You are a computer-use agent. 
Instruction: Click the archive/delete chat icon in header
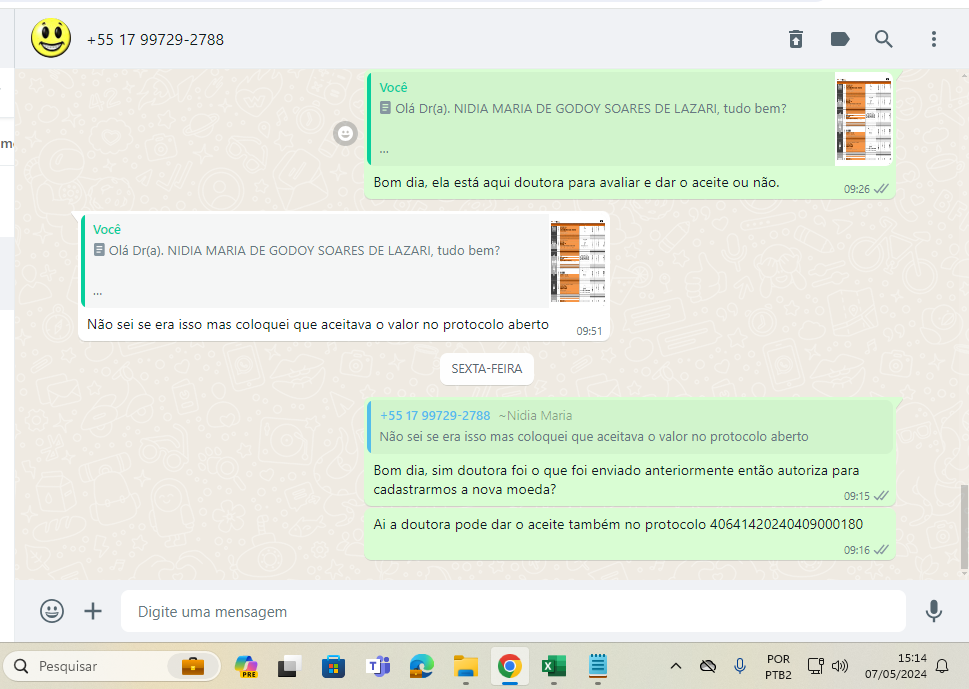pos(796,39)
